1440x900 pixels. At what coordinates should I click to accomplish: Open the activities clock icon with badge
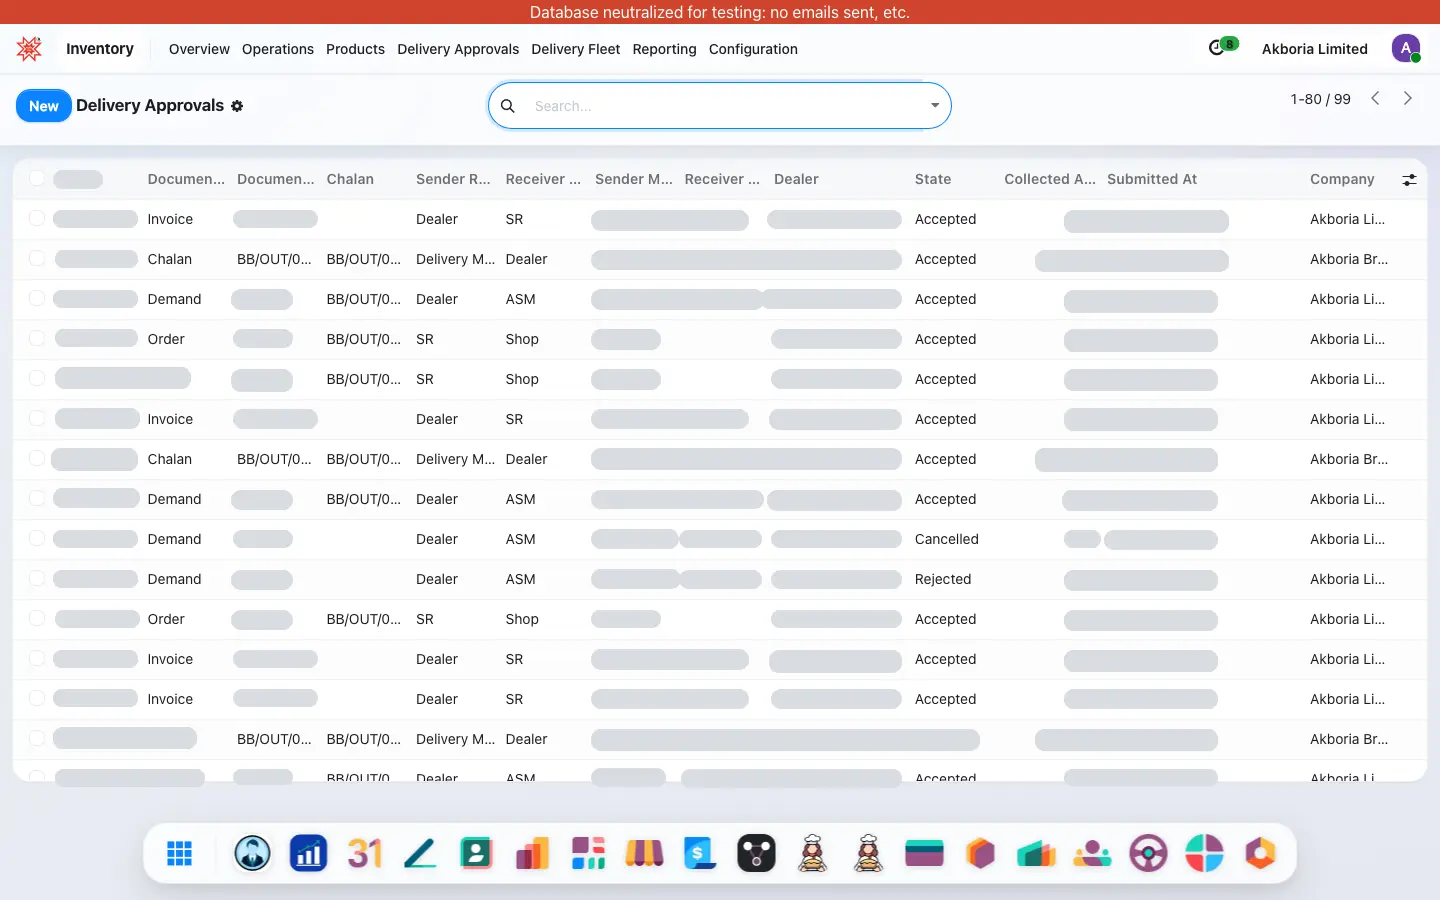1222,47
